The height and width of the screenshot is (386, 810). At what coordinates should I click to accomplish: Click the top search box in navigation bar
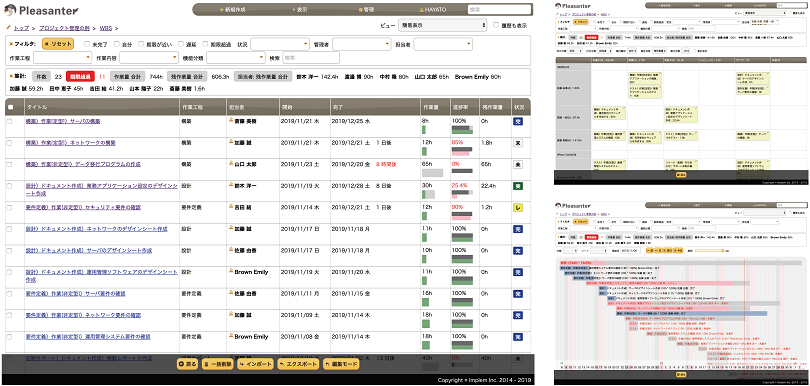[499, 9]
